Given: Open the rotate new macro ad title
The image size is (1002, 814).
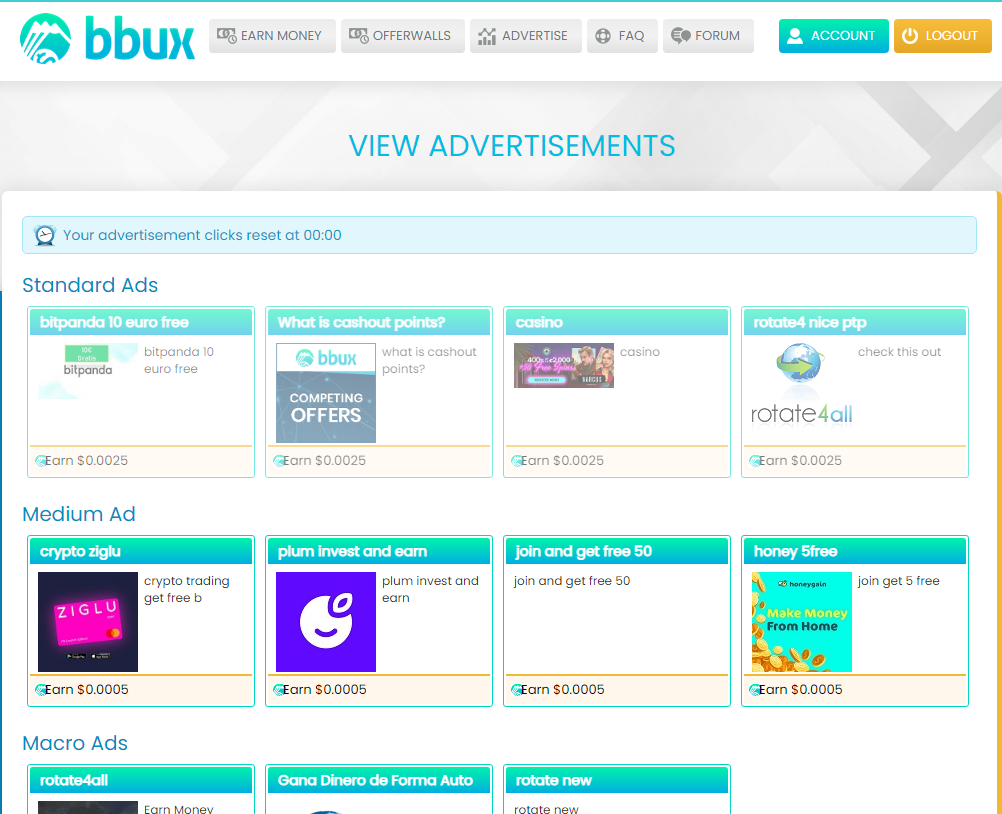Looking at the screenshot, I should (x=553, y=780).
